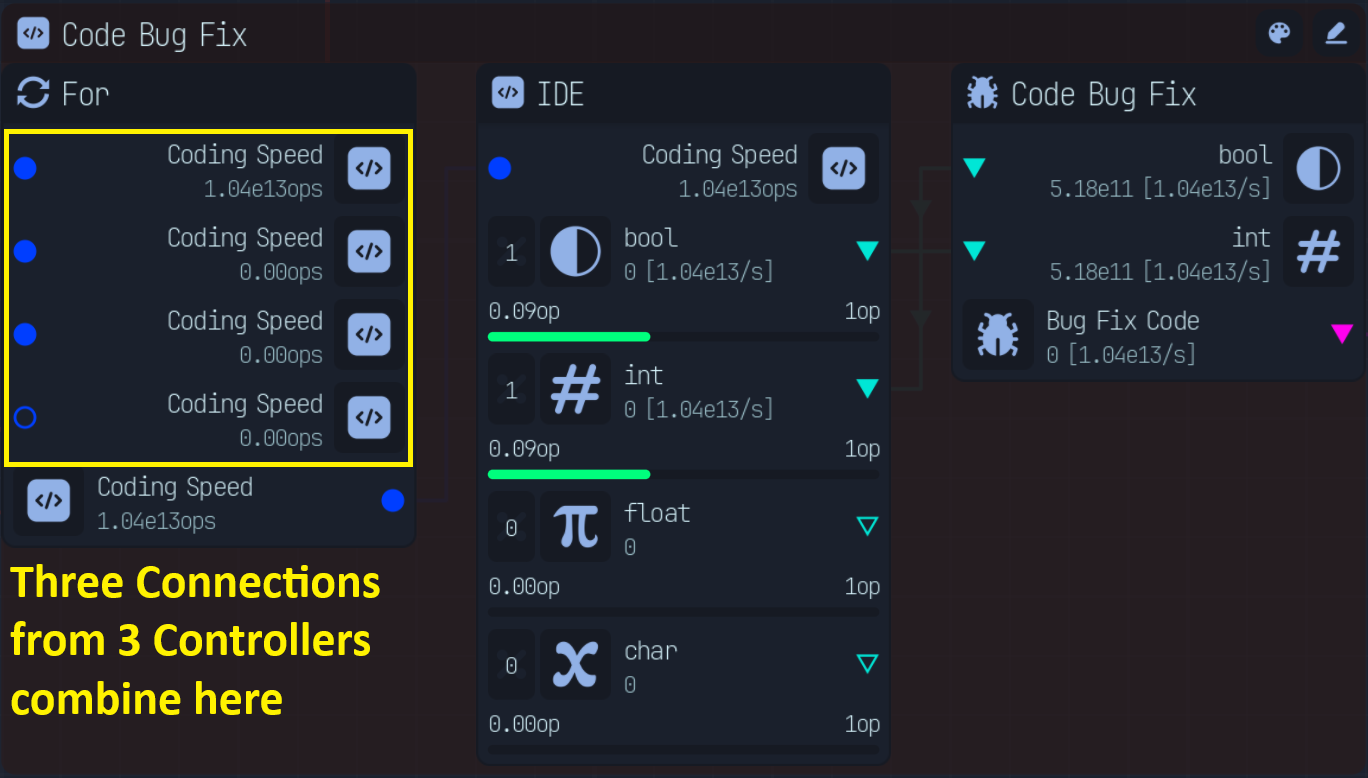The image size is (1368, 778).
Task: Toggle the empty fourth Coding Speed input port
Action: (x=25, y=417)
